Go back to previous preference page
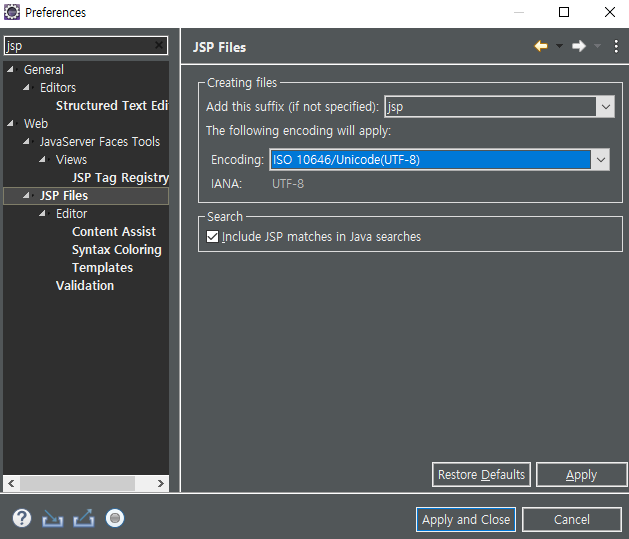Viewport: 629px width, 539px height. pyautogui.click(x=541, y=46)
